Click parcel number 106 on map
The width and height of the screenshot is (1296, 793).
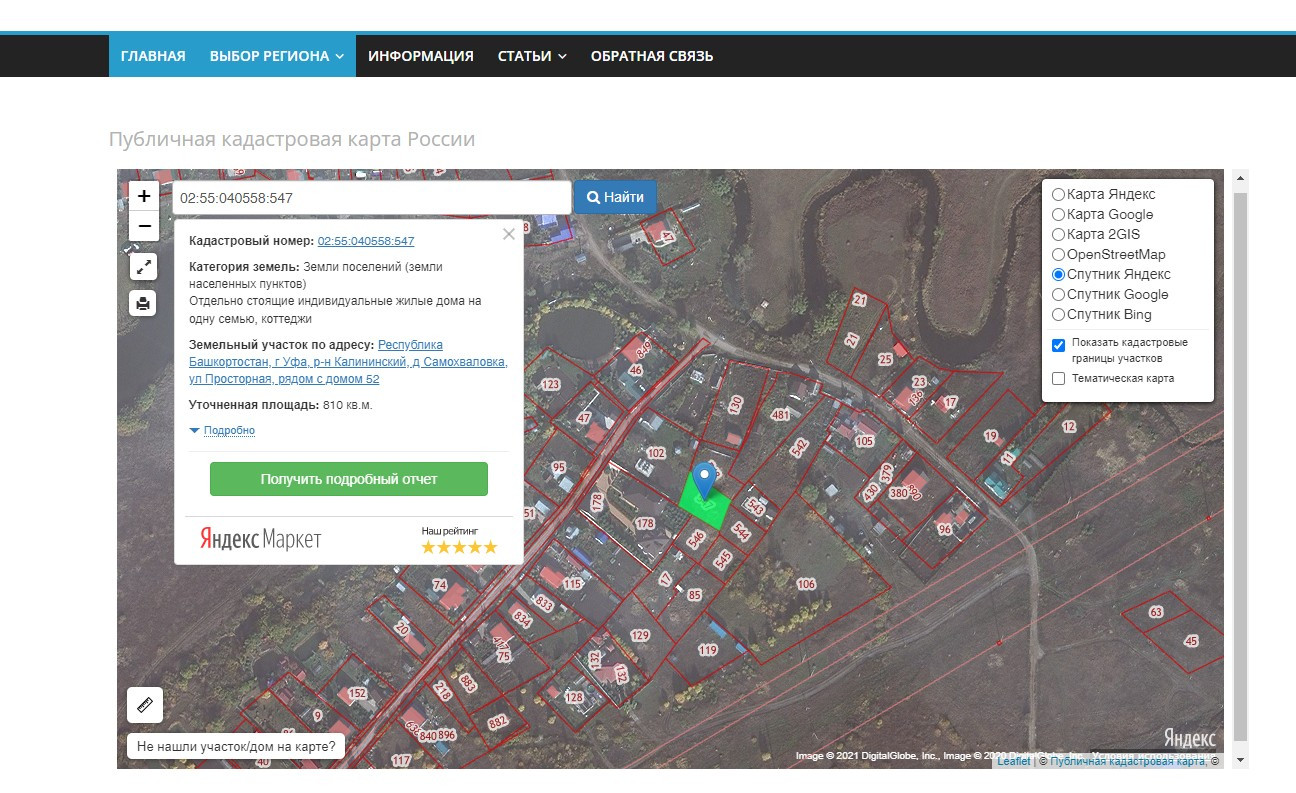[806, 584]
